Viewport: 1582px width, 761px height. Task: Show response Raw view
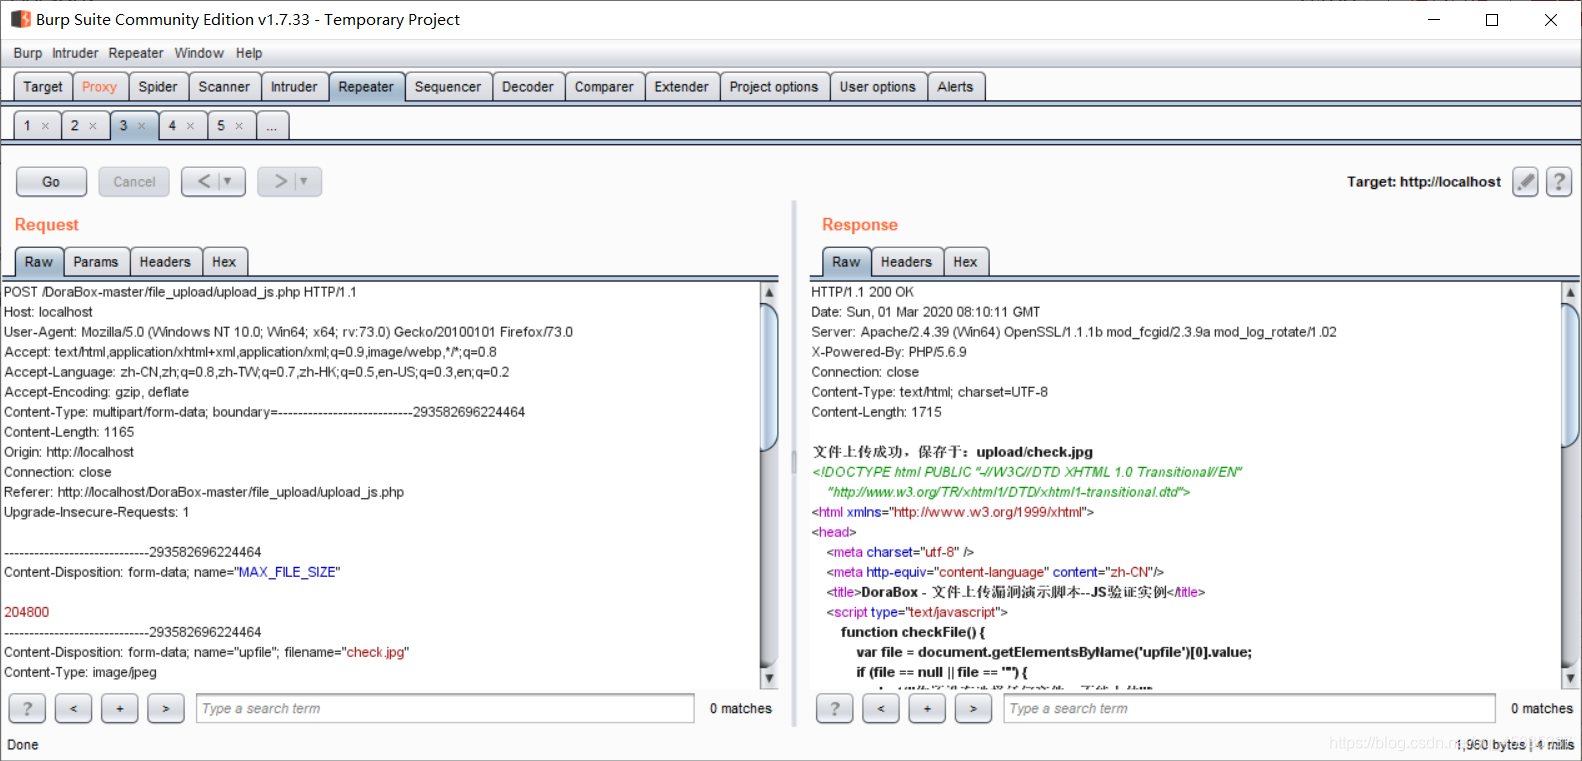[x=846, y=262]
